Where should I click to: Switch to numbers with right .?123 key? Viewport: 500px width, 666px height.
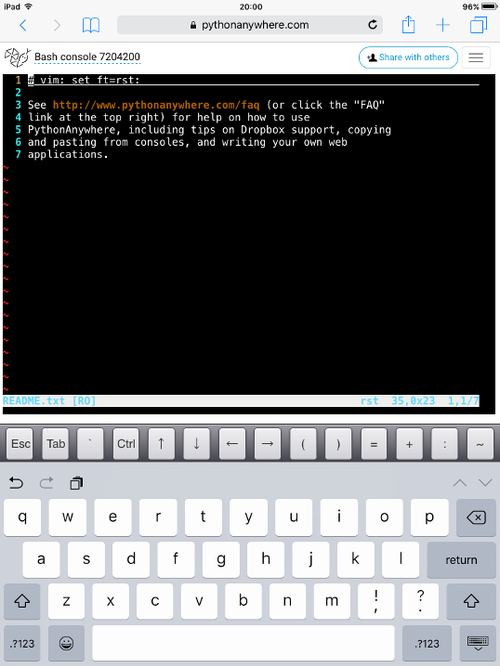pyautogui.click(x=427, y=643)
